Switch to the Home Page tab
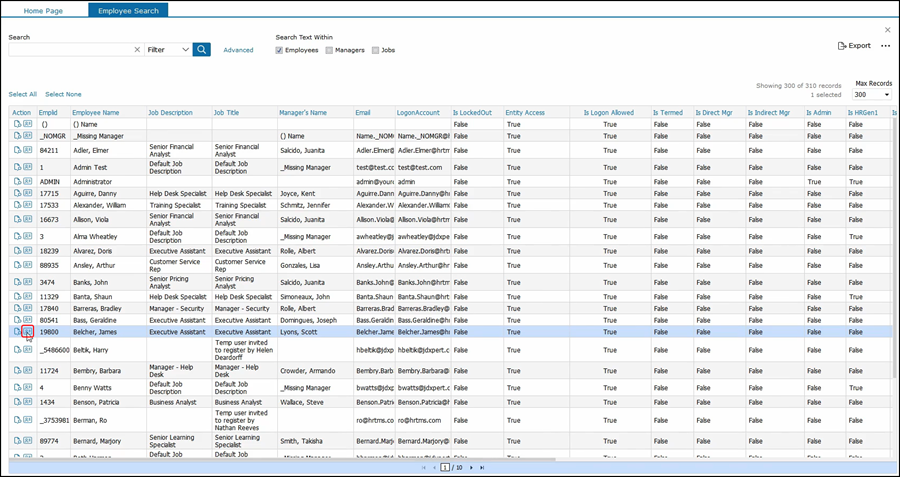900x477 pixels. point(44,10)
